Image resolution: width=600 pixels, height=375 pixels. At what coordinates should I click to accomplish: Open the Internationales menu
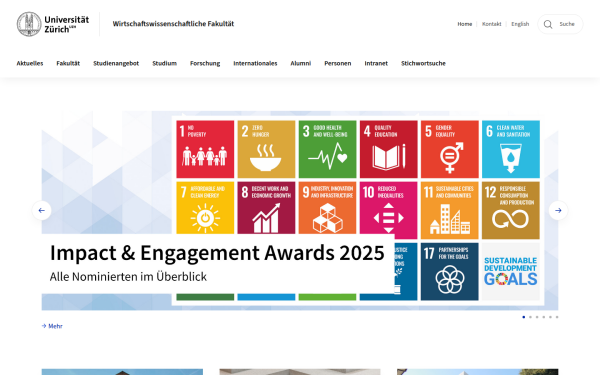[255, 64]
